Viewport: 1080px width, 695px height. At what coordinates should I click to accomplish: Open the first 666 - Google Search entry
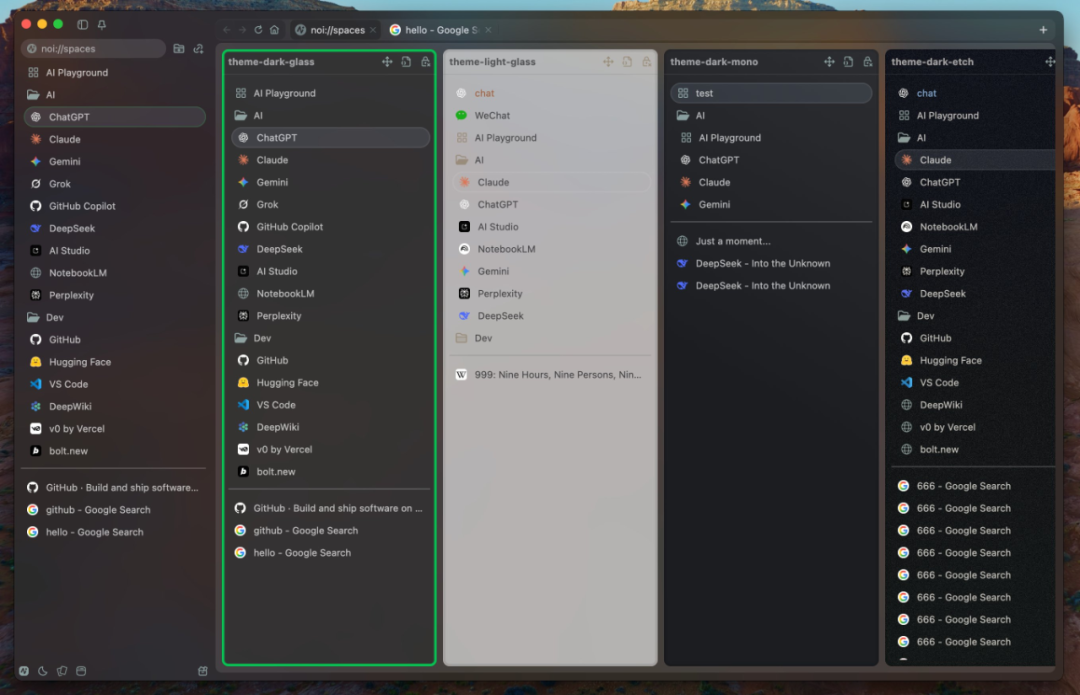pyautogui.click(x=975, y=486)
